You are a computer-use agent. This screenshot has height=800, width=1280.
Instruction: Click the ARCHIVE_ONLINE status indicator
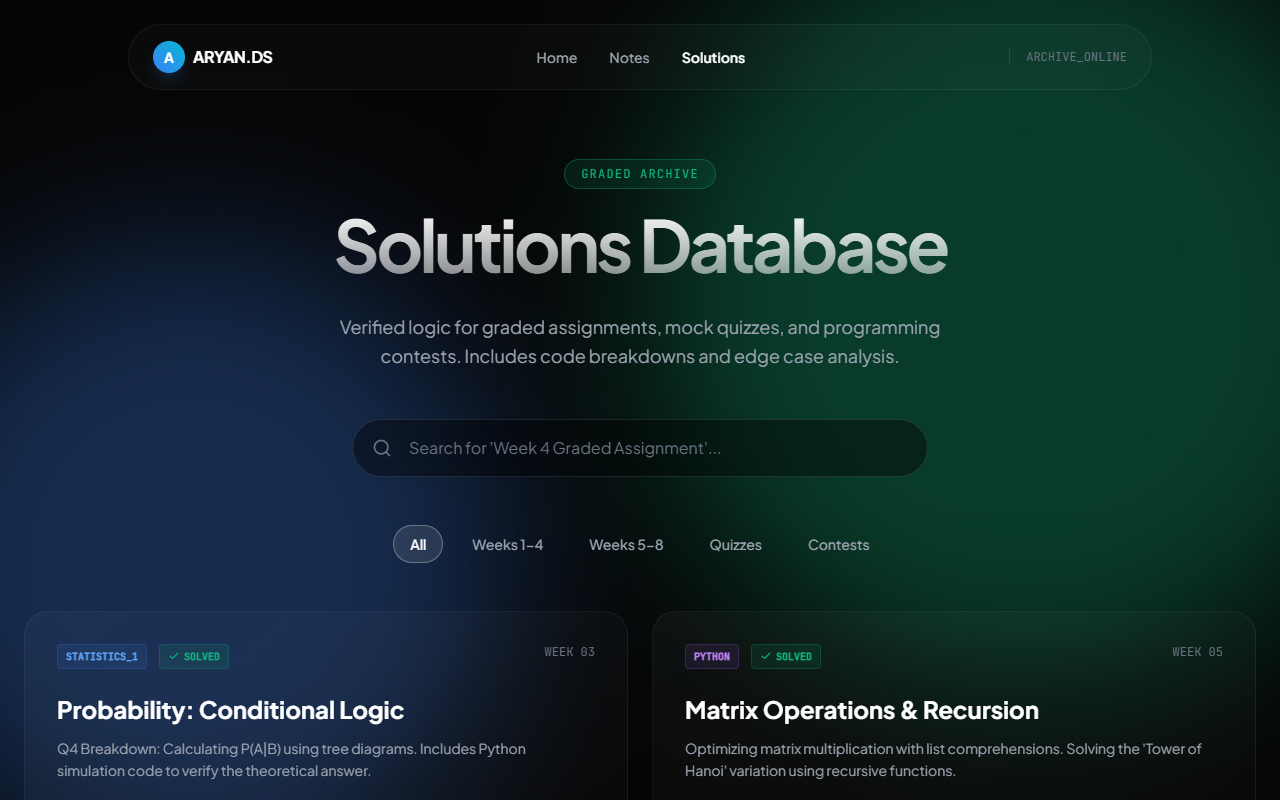click(1075, 56)
